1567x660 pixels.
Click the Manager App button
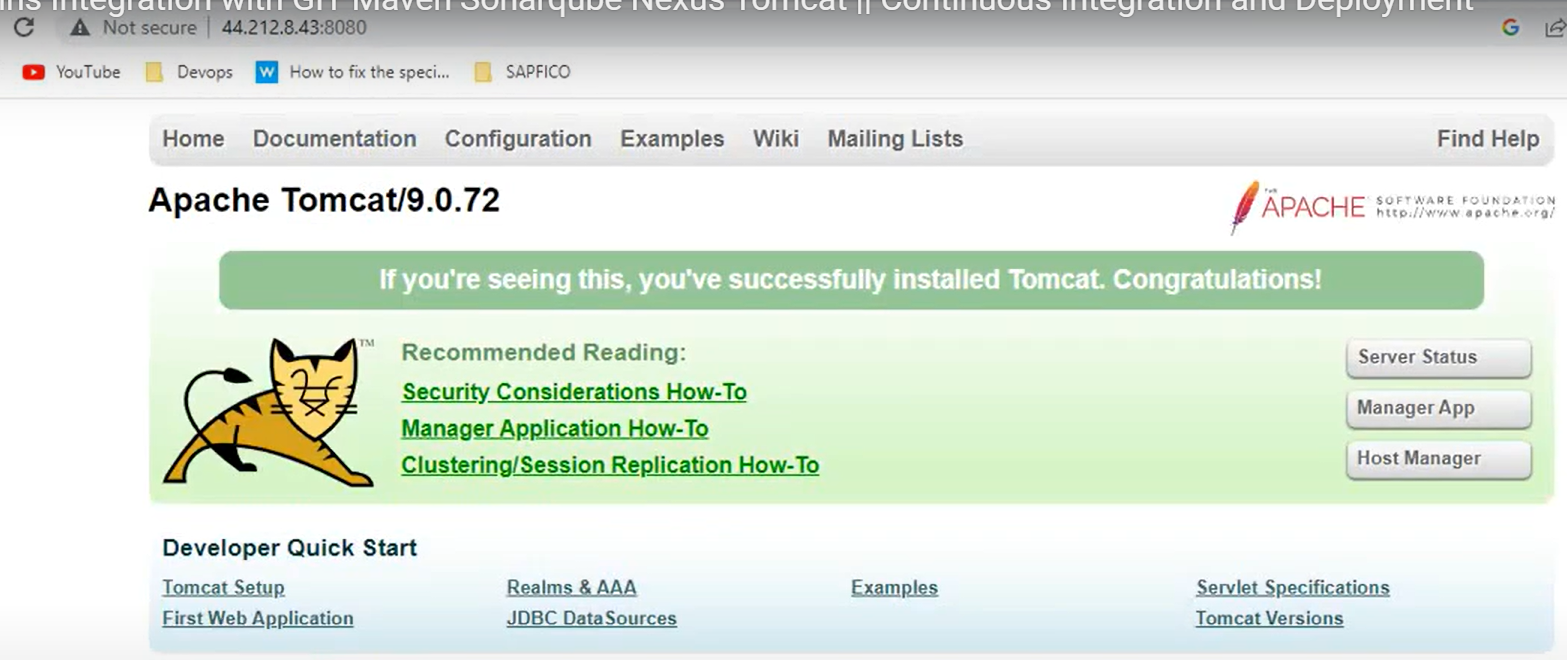point(1438,409)
